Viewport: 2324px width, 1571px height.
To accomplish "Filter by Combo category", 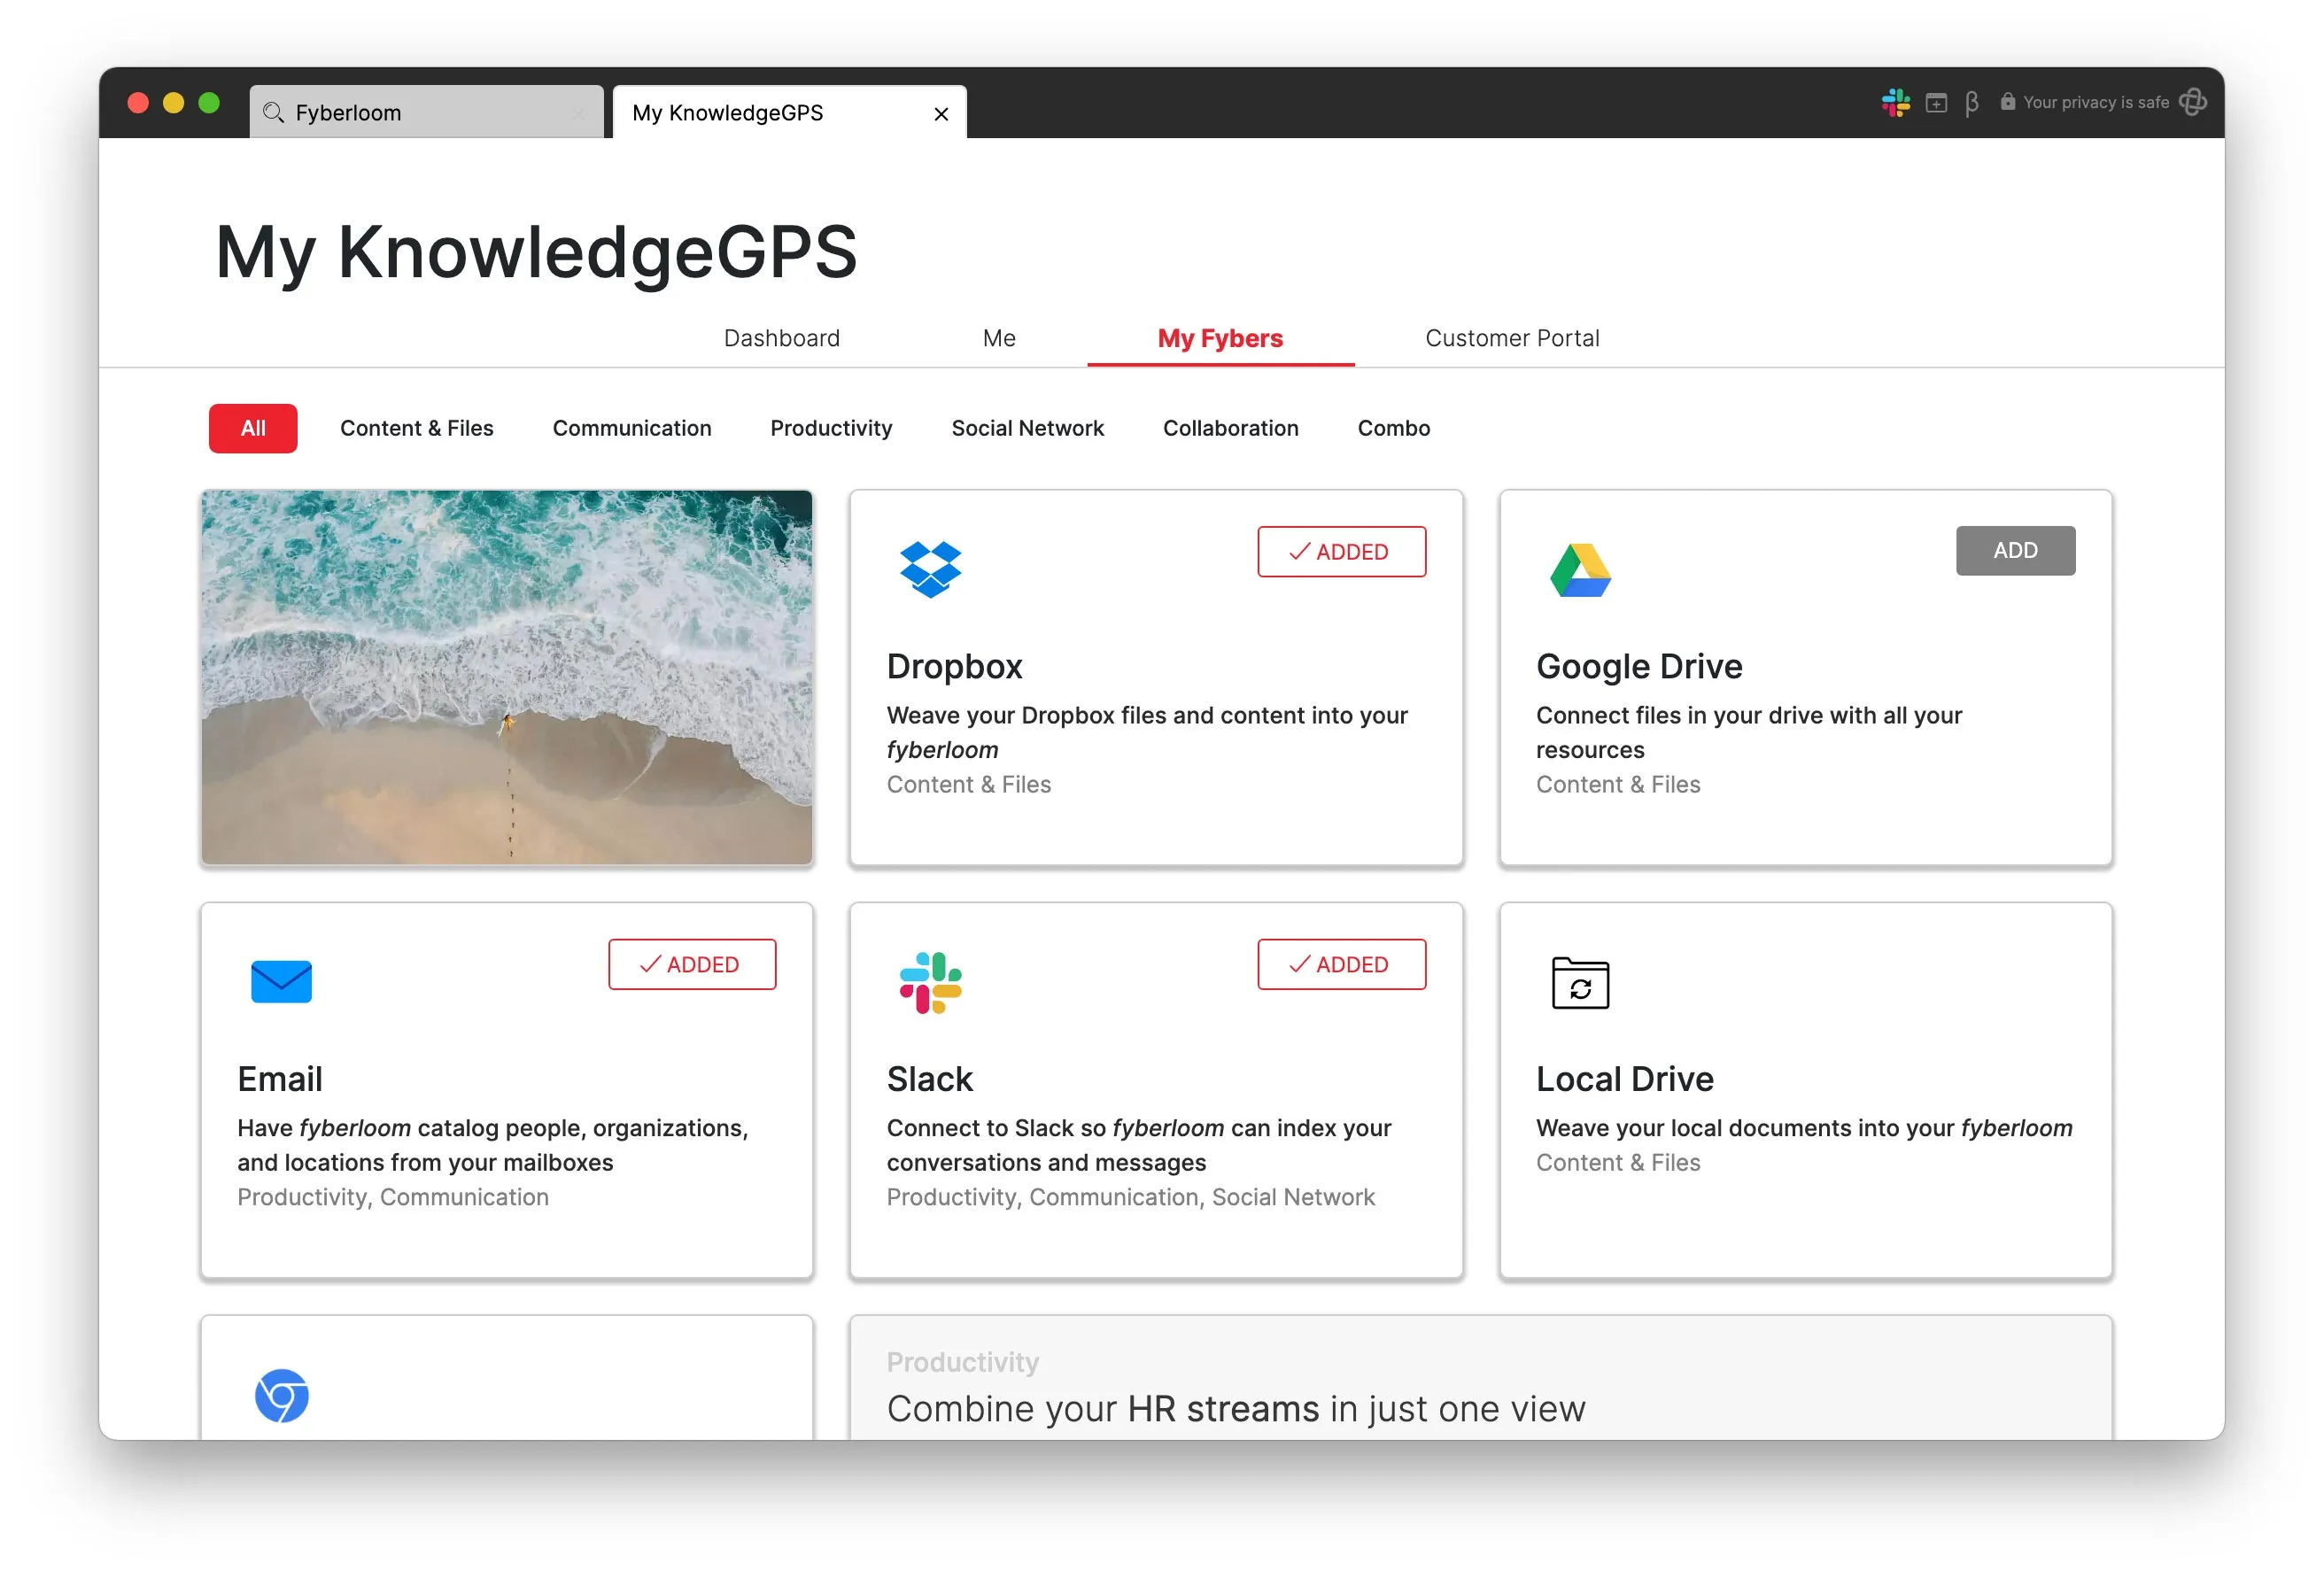I will 1393,428.
